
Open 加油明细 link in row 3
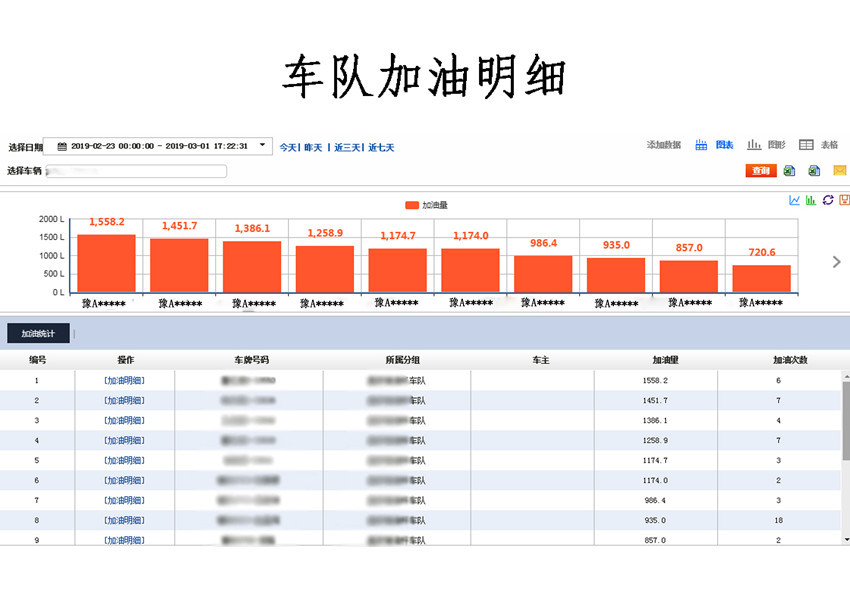click(x=124, y=421)
